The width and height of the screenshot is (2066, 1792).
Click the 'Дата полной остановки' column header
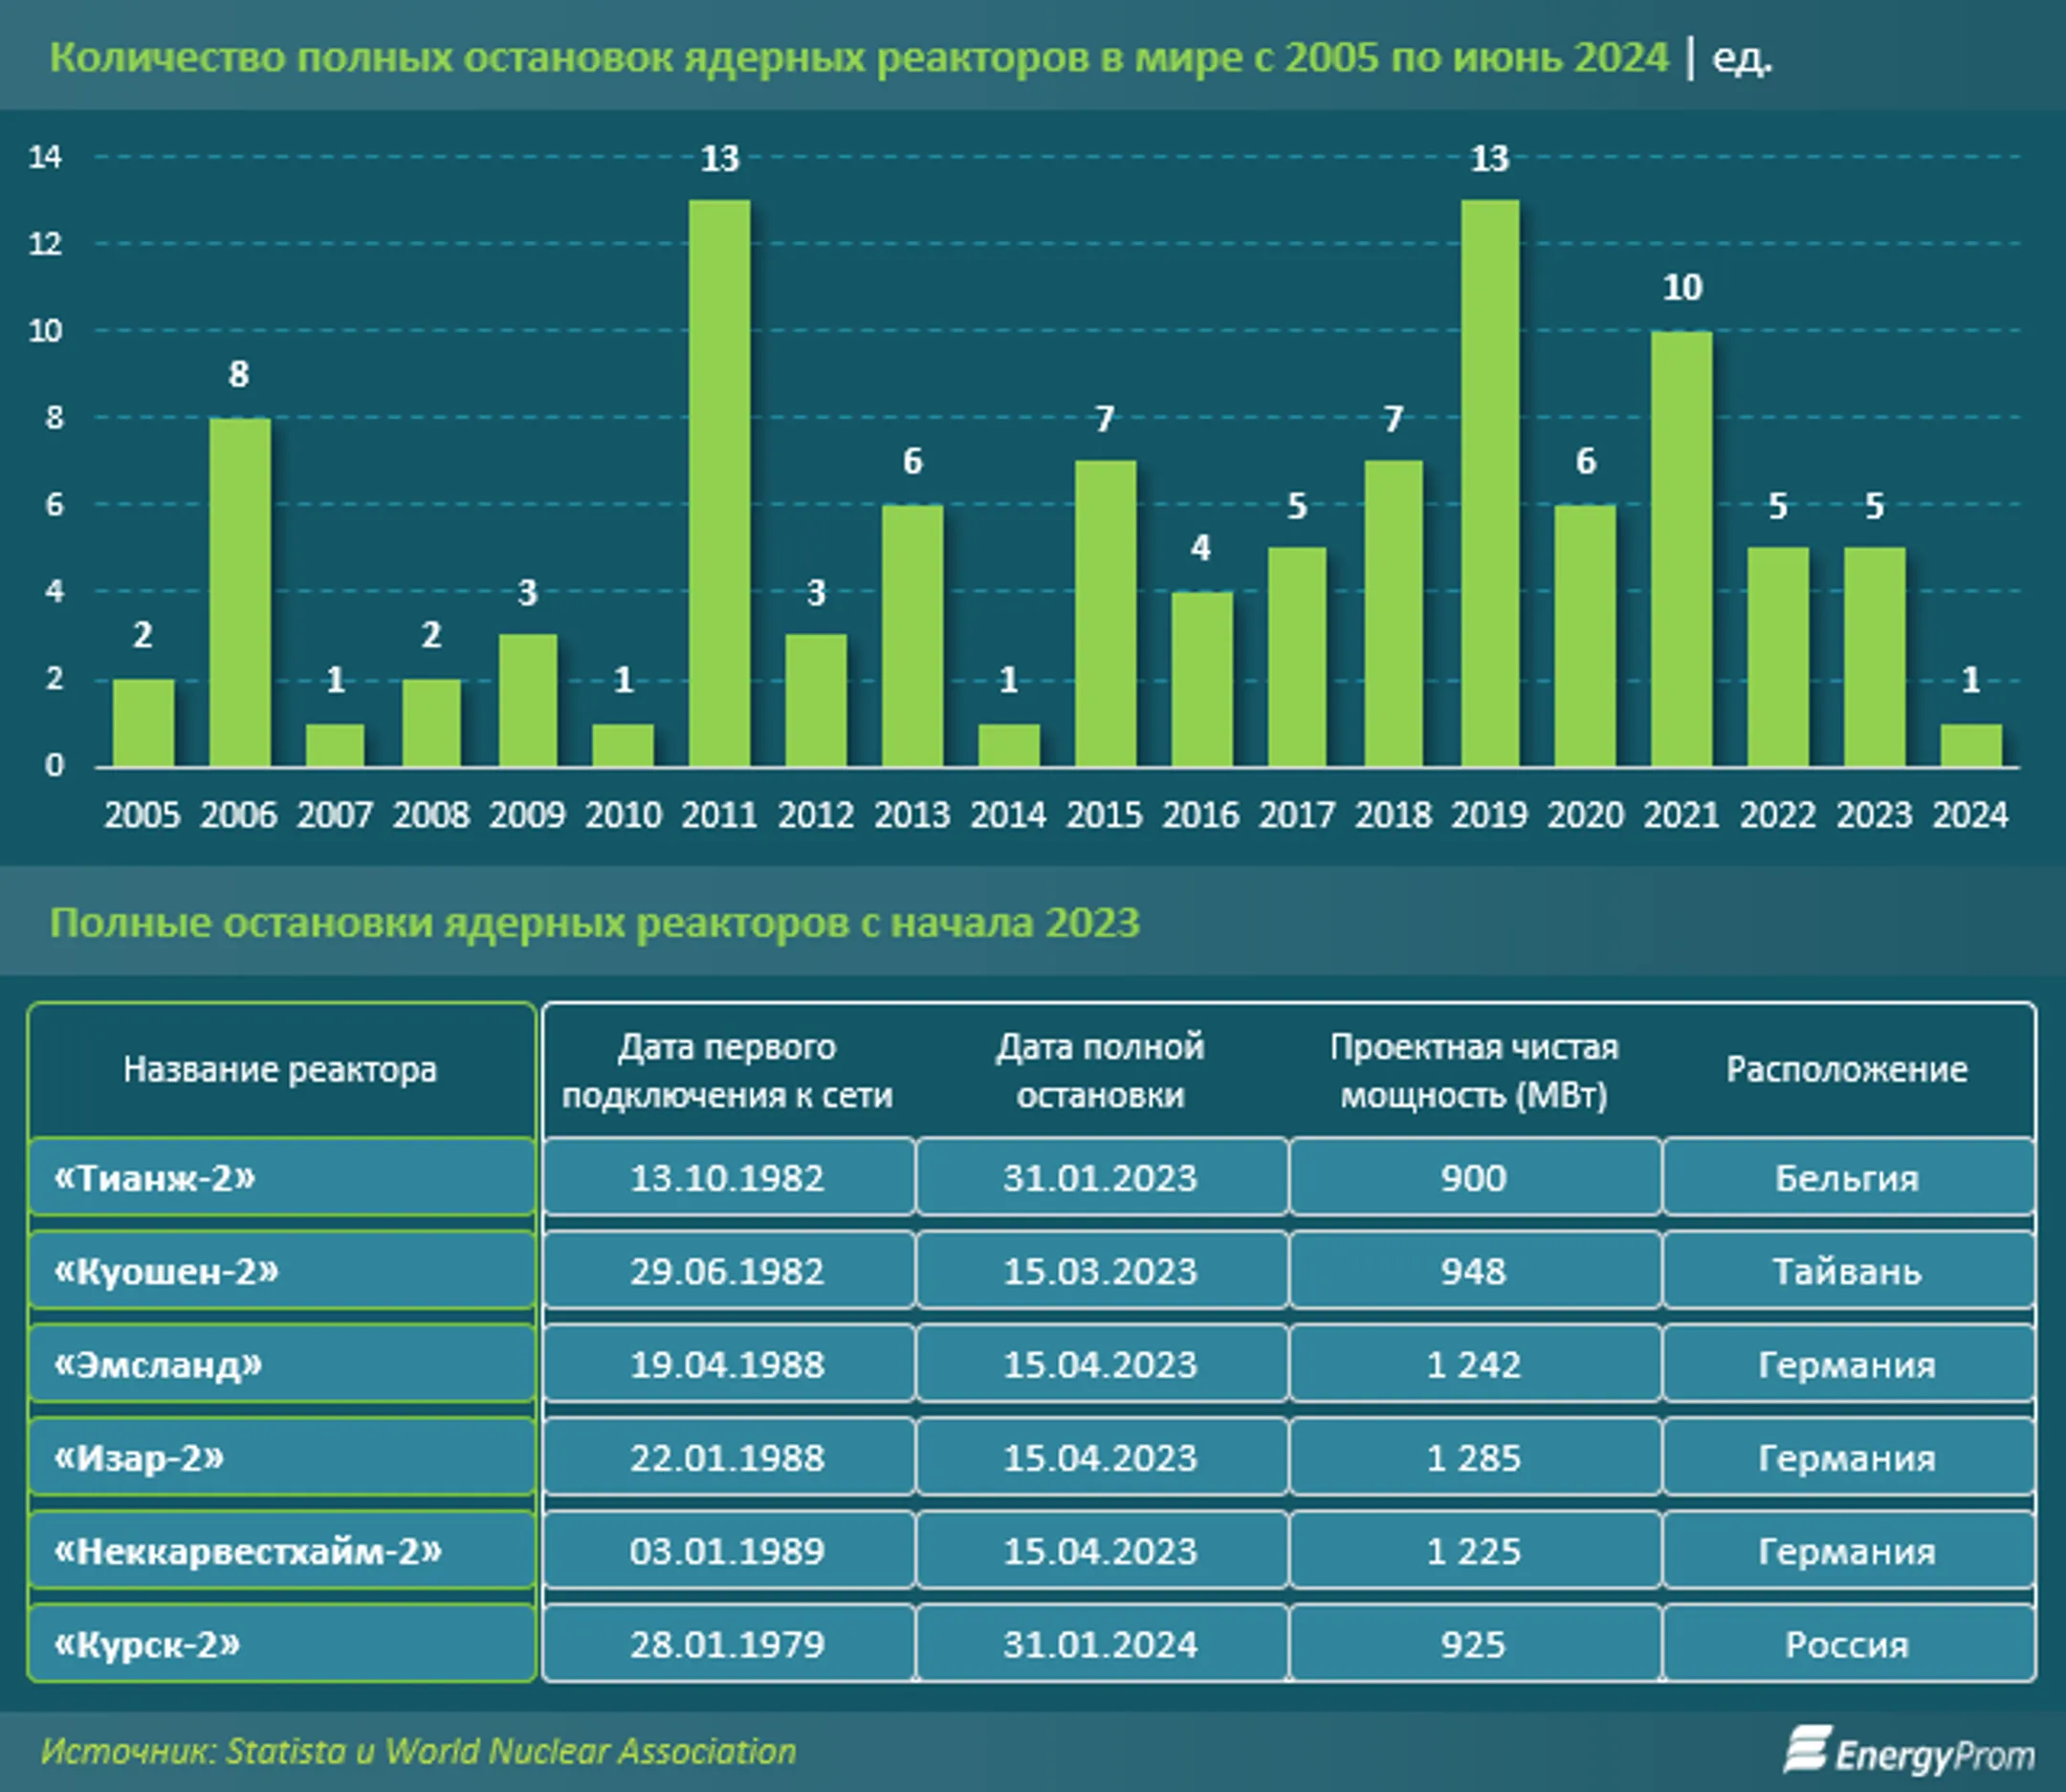point(1100,1070)
